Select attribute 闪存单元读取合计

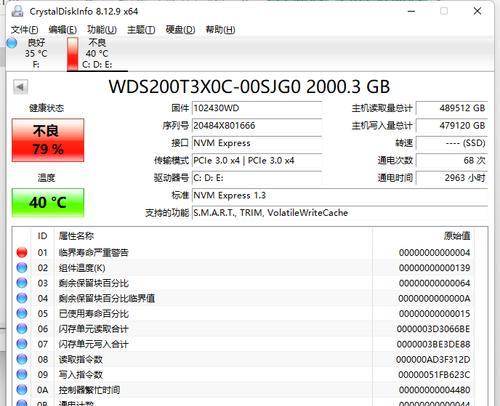point(93,329)
